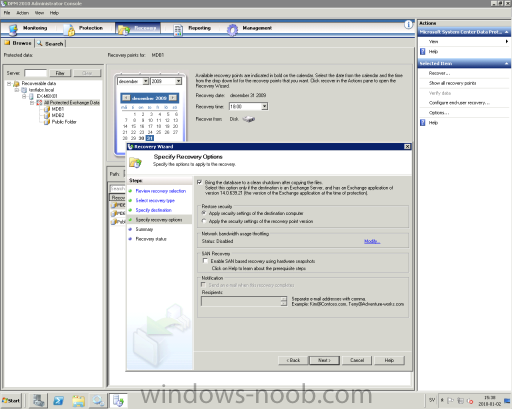Open the month dropdown in calendar
The height and width of the screenshot is (409, 512).
pyautogui.click(x=146, y=81)
